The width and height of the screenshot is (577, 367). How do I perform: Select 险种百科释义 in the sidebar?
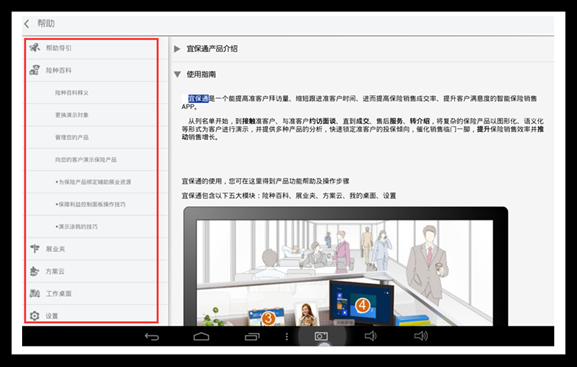(x=72, y=93)
